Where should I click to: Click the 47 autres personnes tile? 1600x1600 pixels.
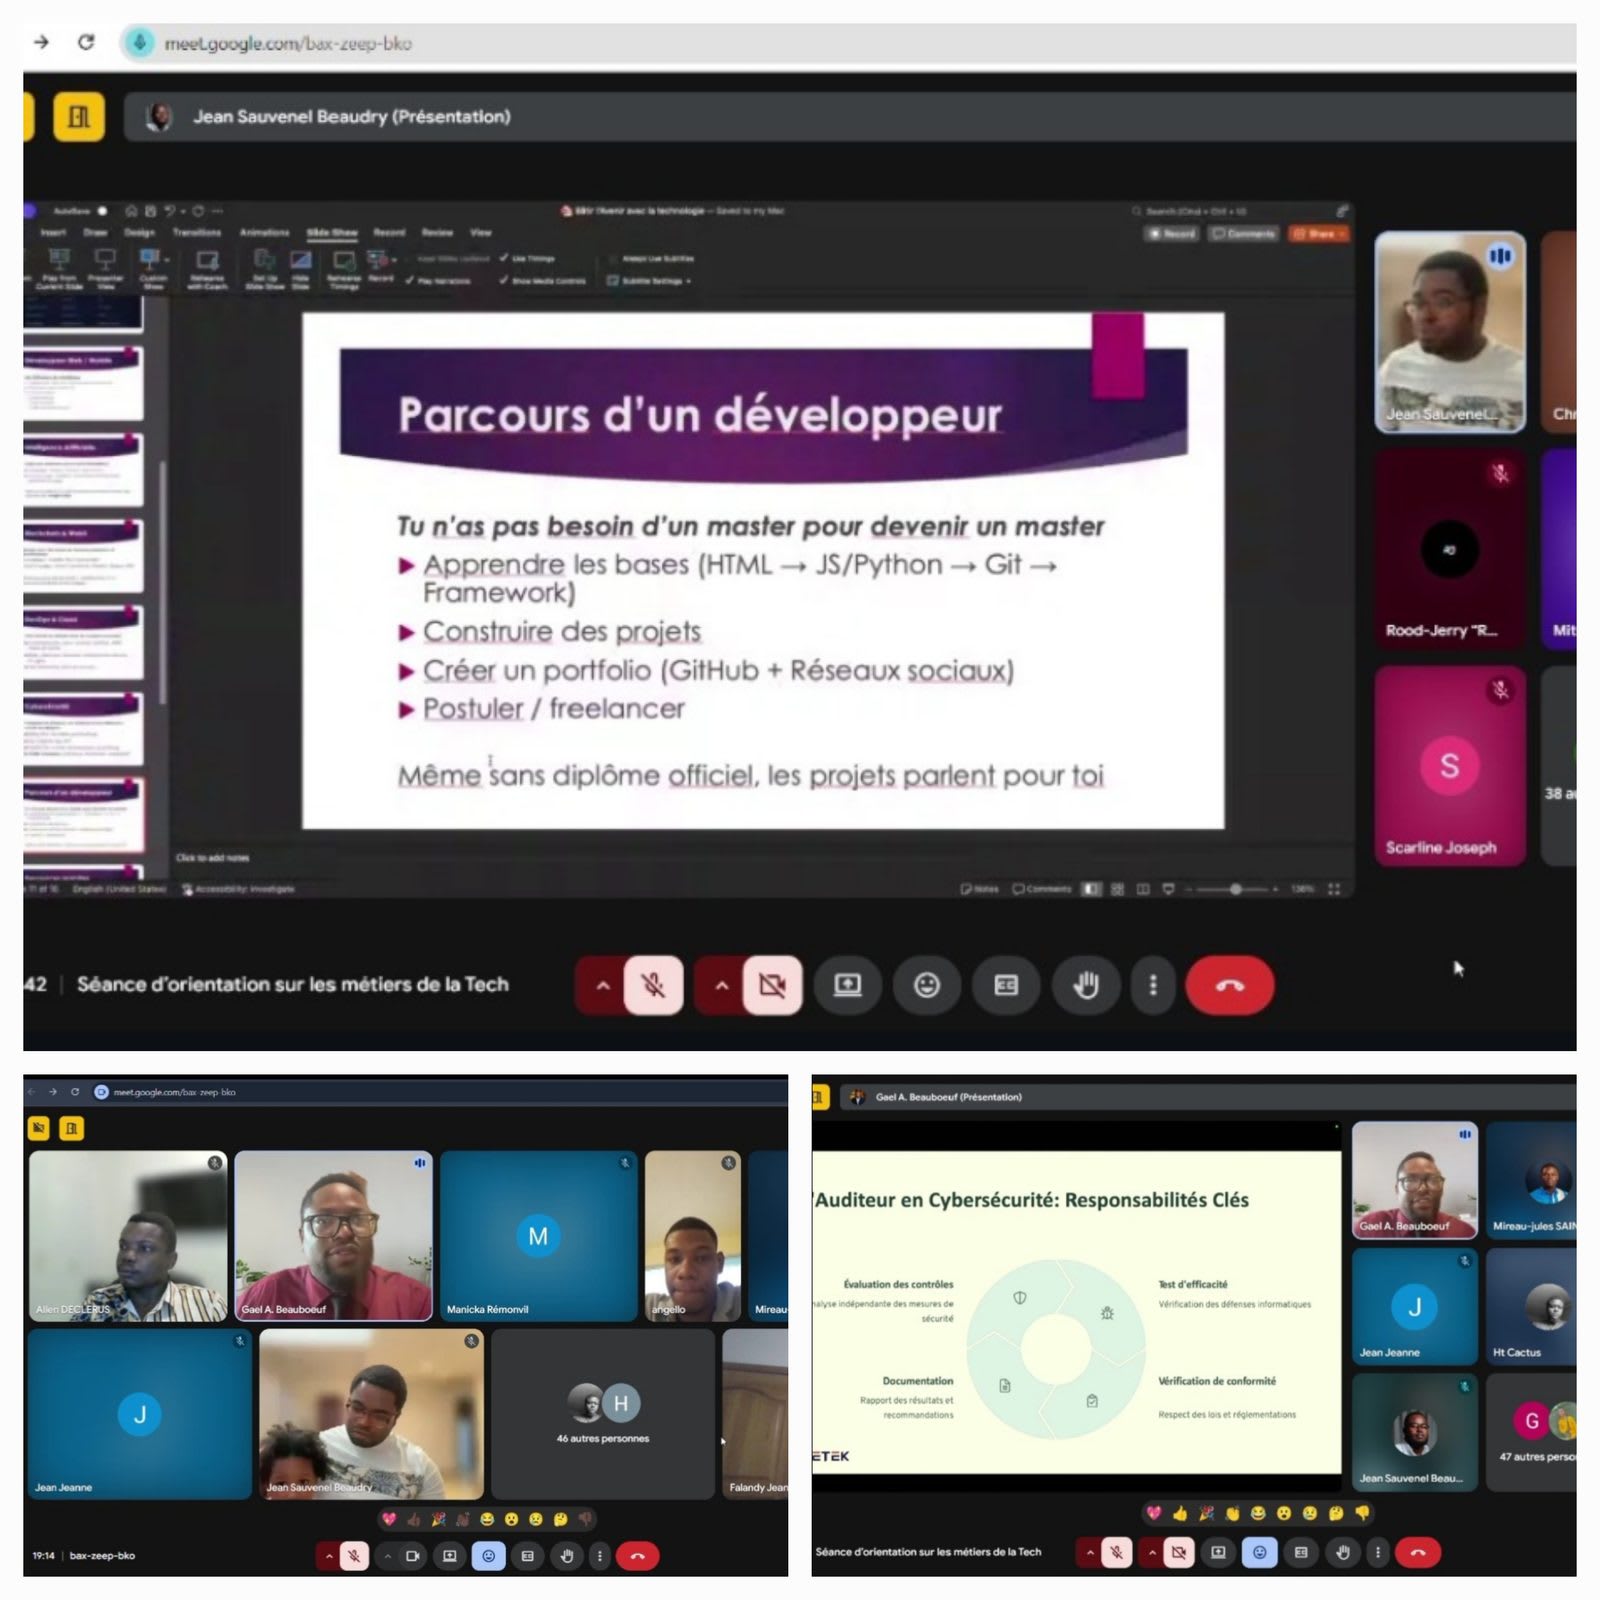pos(1531,1432)
